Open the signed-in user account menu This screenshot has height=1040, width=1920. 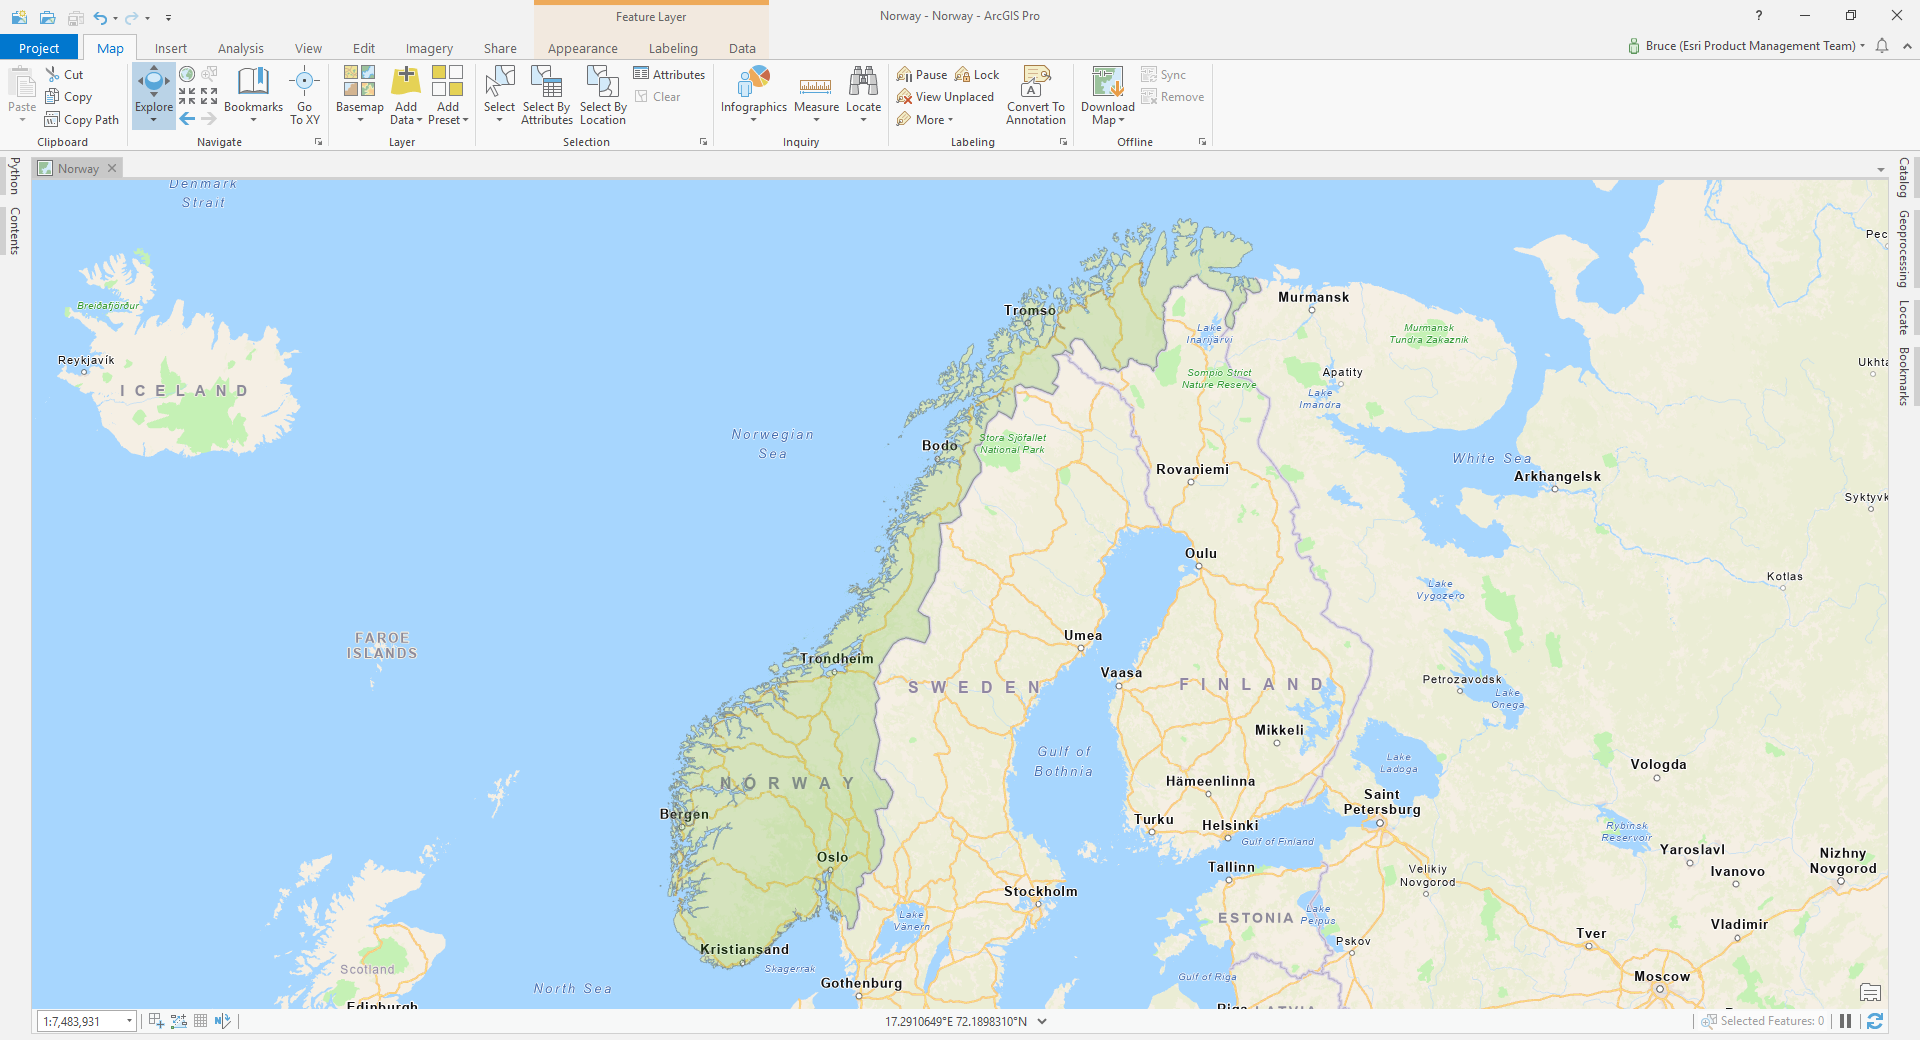[1747, 46]
